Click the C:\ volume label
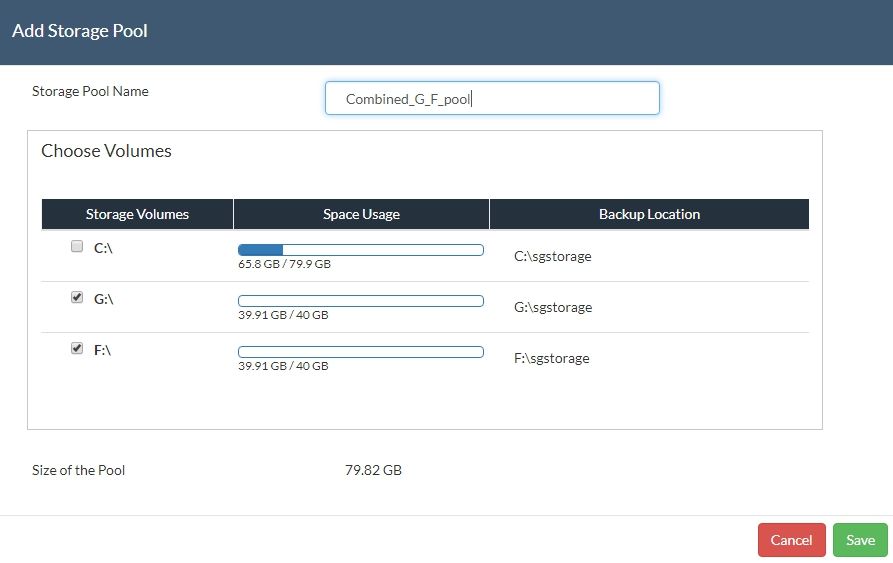 point(103,248)
